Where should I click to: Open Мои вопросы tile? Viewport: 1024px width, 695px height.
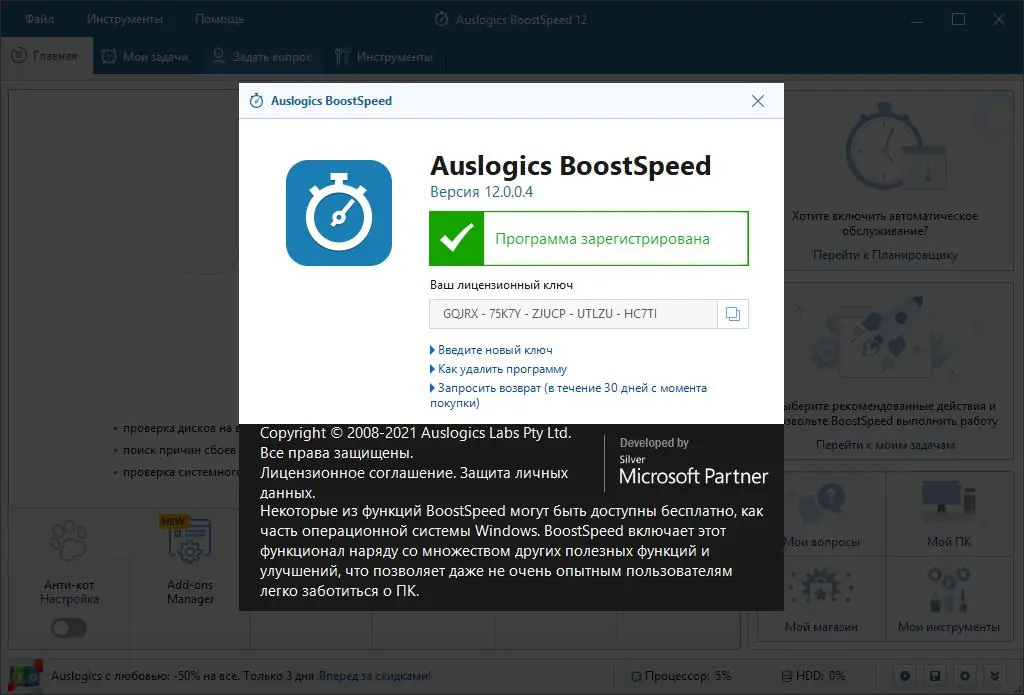pyautogui.click(x=822, y=515)
